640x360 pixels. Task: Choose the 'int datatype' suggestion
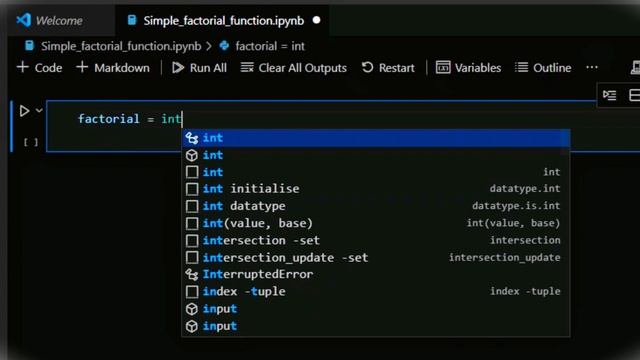376,206
